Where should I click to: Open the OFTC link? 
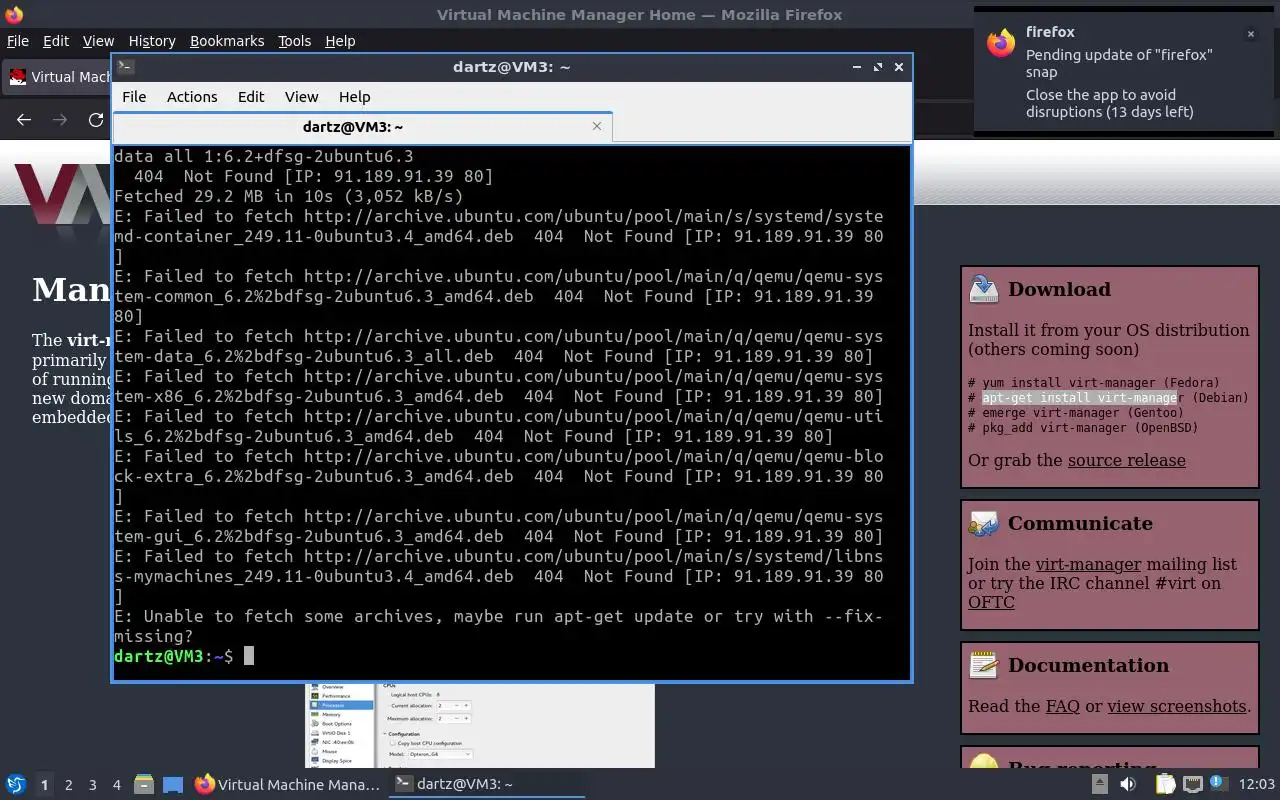click(991, 603)
